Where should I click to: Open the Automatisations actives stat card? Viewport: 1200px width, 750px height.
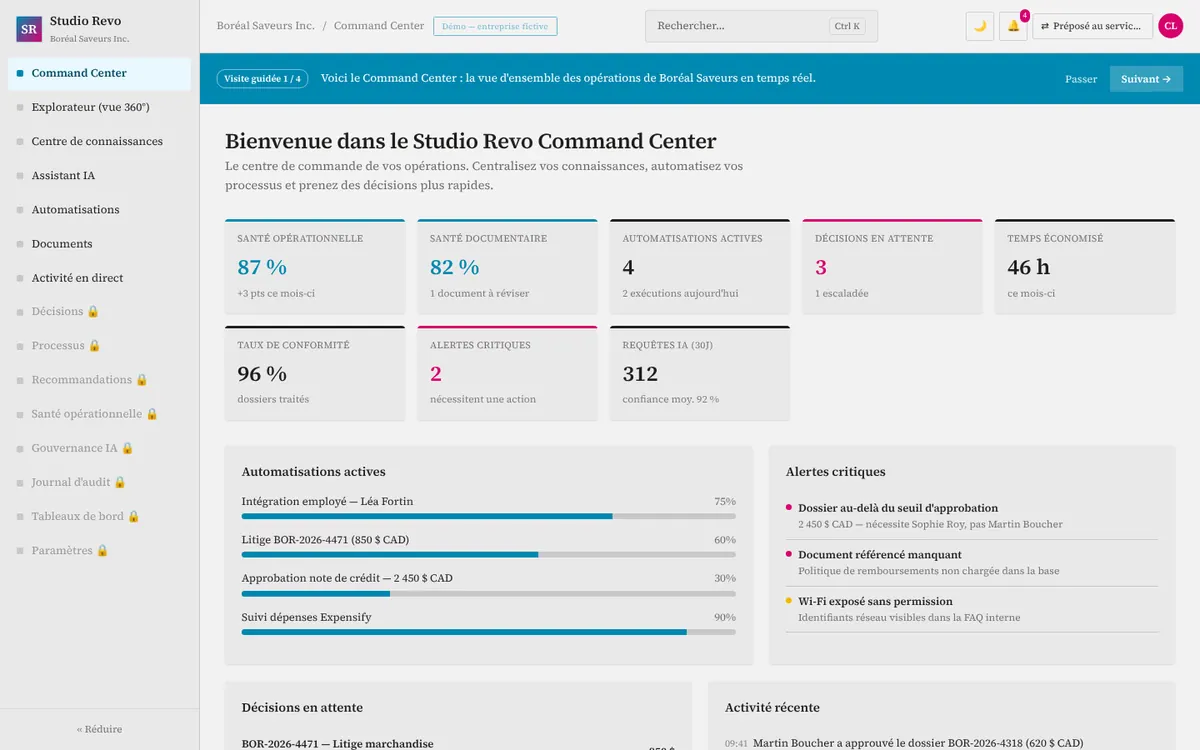point(700,267)
